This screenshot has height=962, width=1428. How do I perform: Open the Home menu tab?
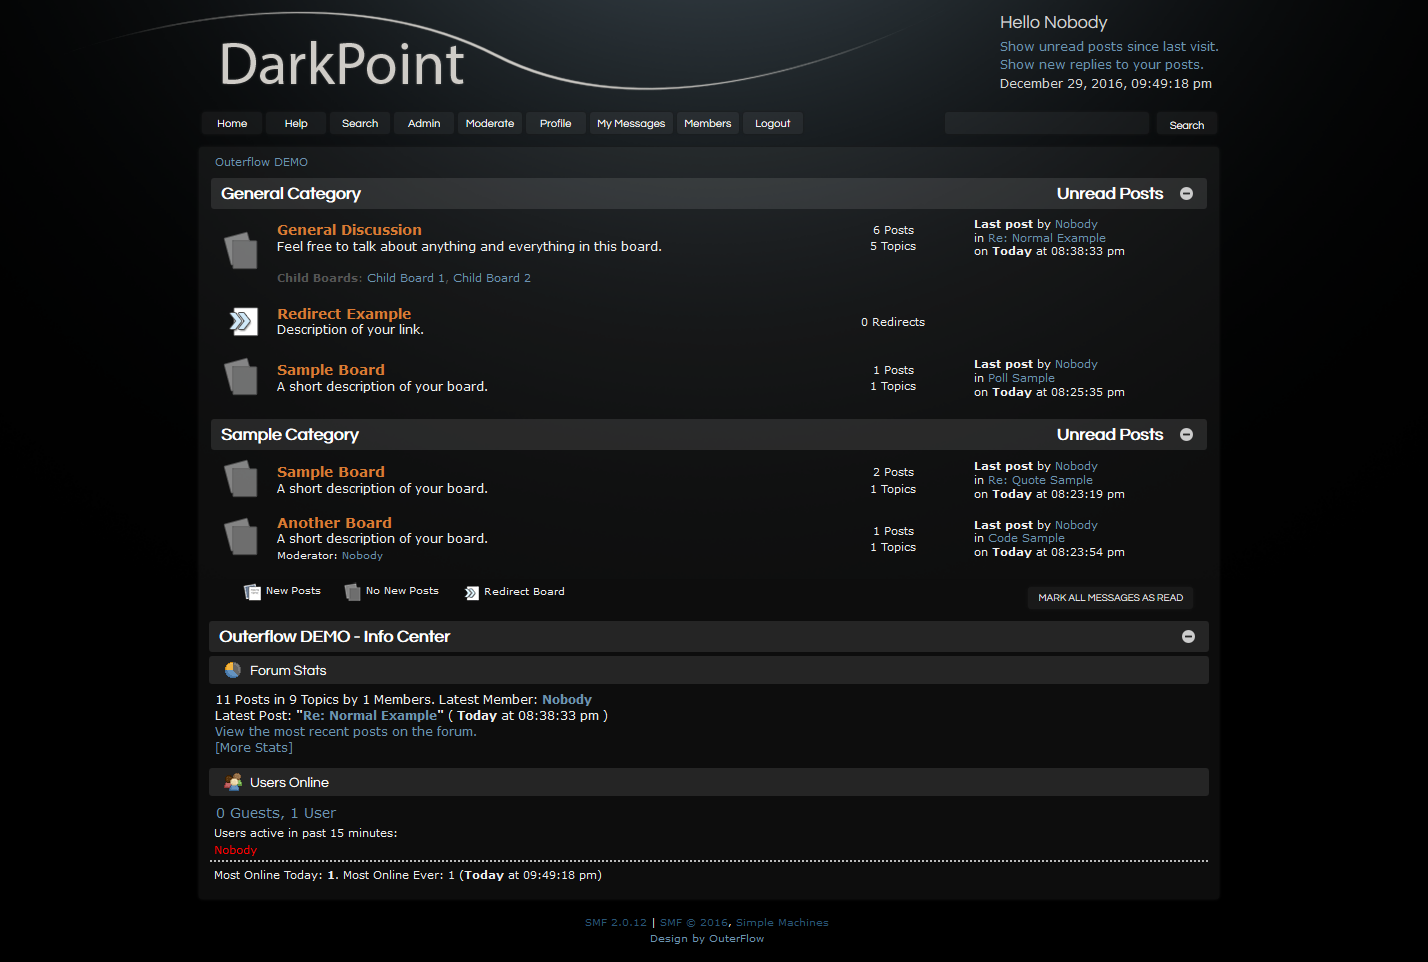pos(232,123)
